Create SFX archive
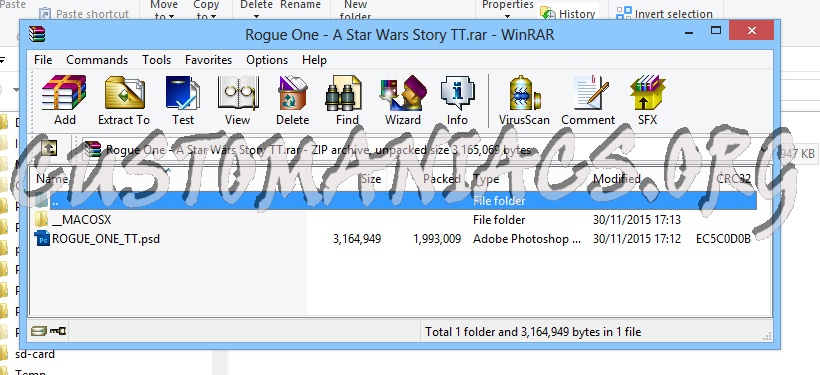The height and width of the screenshot is (375, 820). click(647, 100)
